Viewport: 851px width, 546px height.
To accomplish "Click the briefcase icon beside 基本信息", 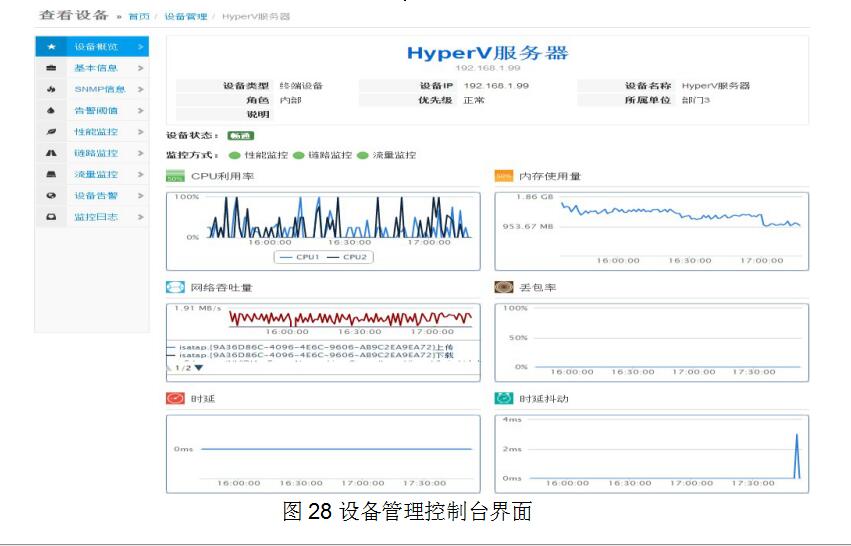I will pyautogui.click(x=51, y=68).
